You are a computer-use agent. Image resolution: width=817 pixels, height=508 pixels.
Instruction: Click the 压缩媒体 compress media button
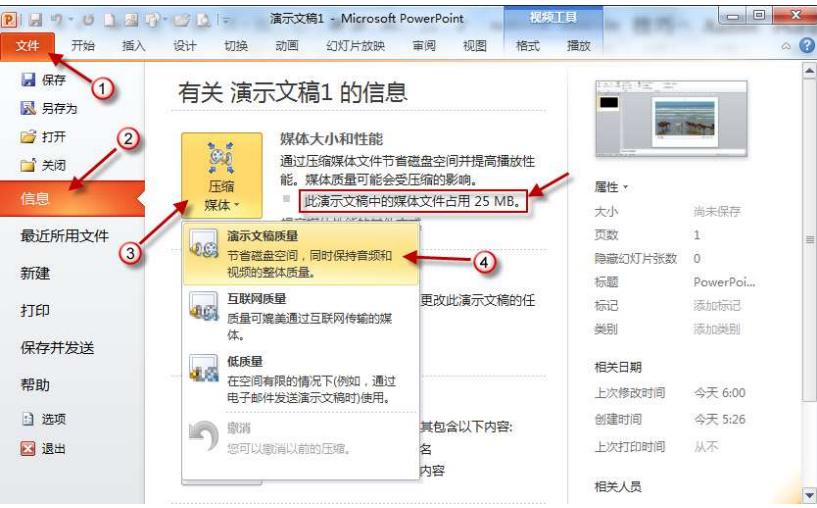pyautogui.click(x=220, y=174)
